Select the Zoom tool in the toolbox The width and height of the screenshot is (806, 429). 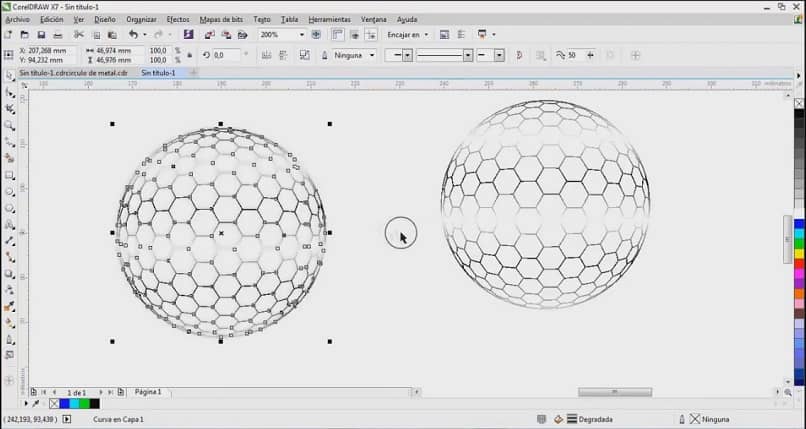[x=10, y=126]
